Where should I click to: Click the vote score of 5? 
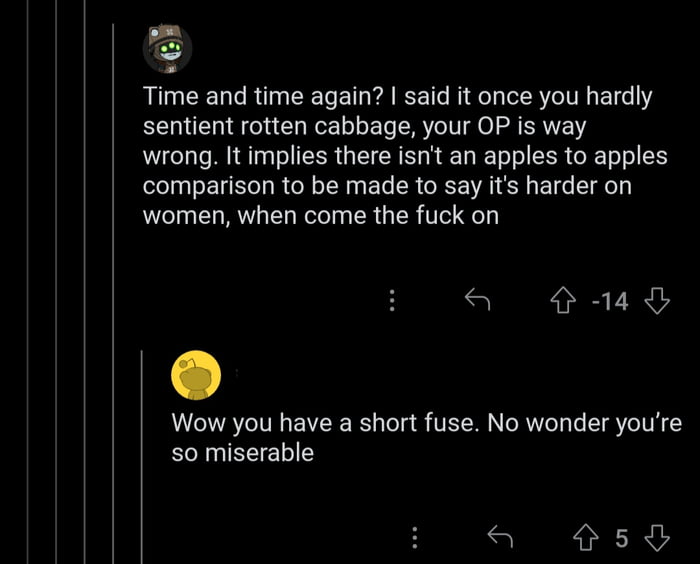[x=621, y=539]
